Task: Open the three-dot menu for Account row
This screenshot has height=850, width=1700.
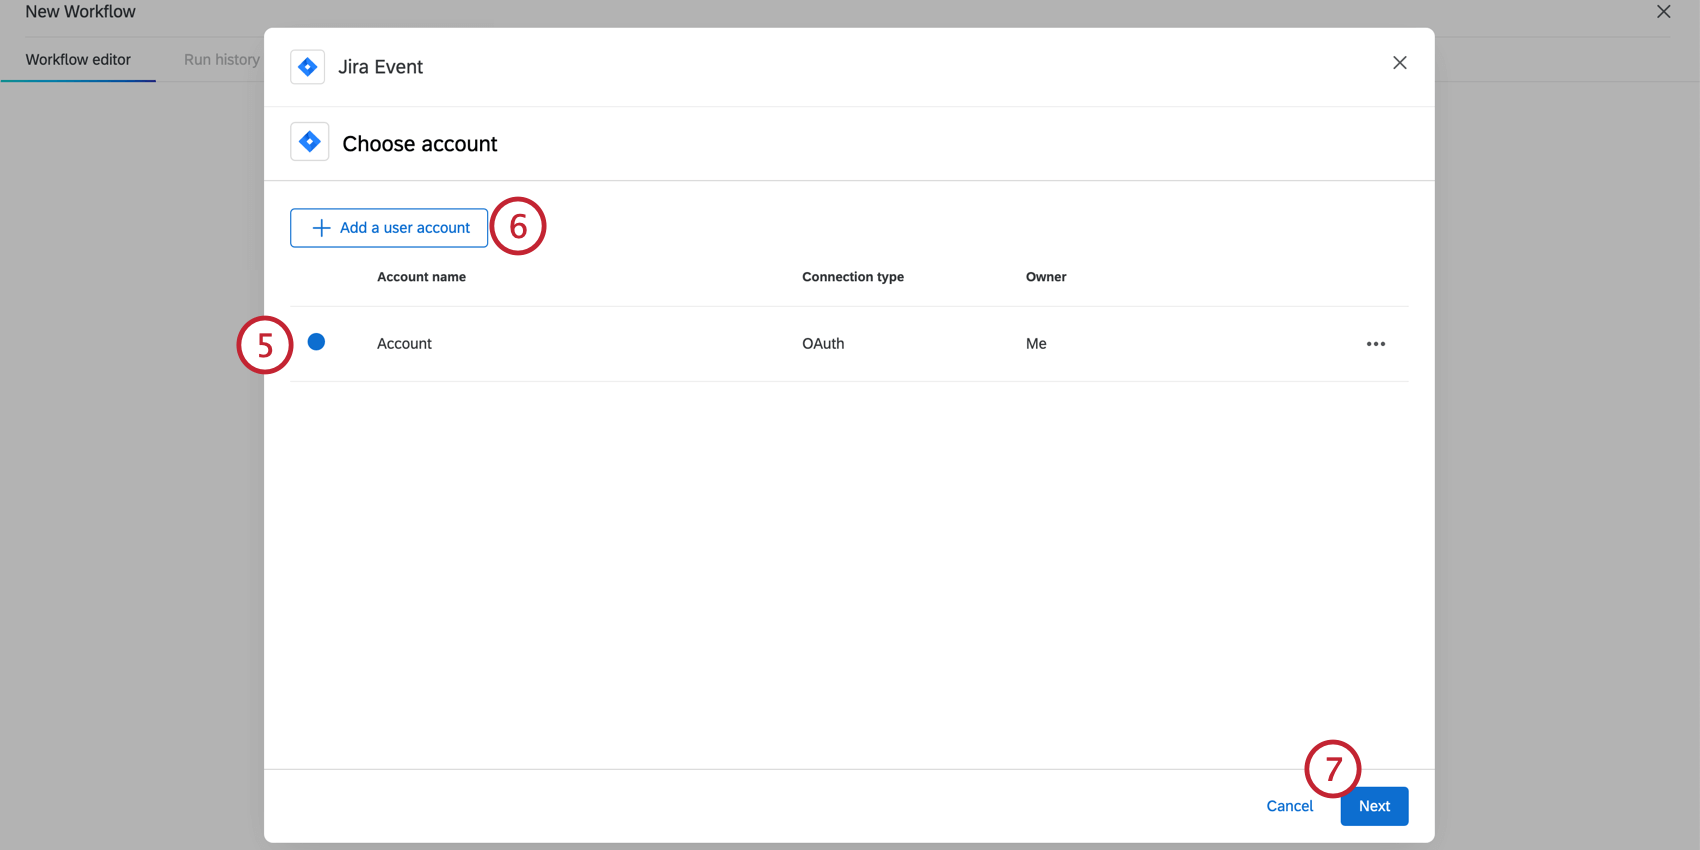Action: (x=1376, y=344)
